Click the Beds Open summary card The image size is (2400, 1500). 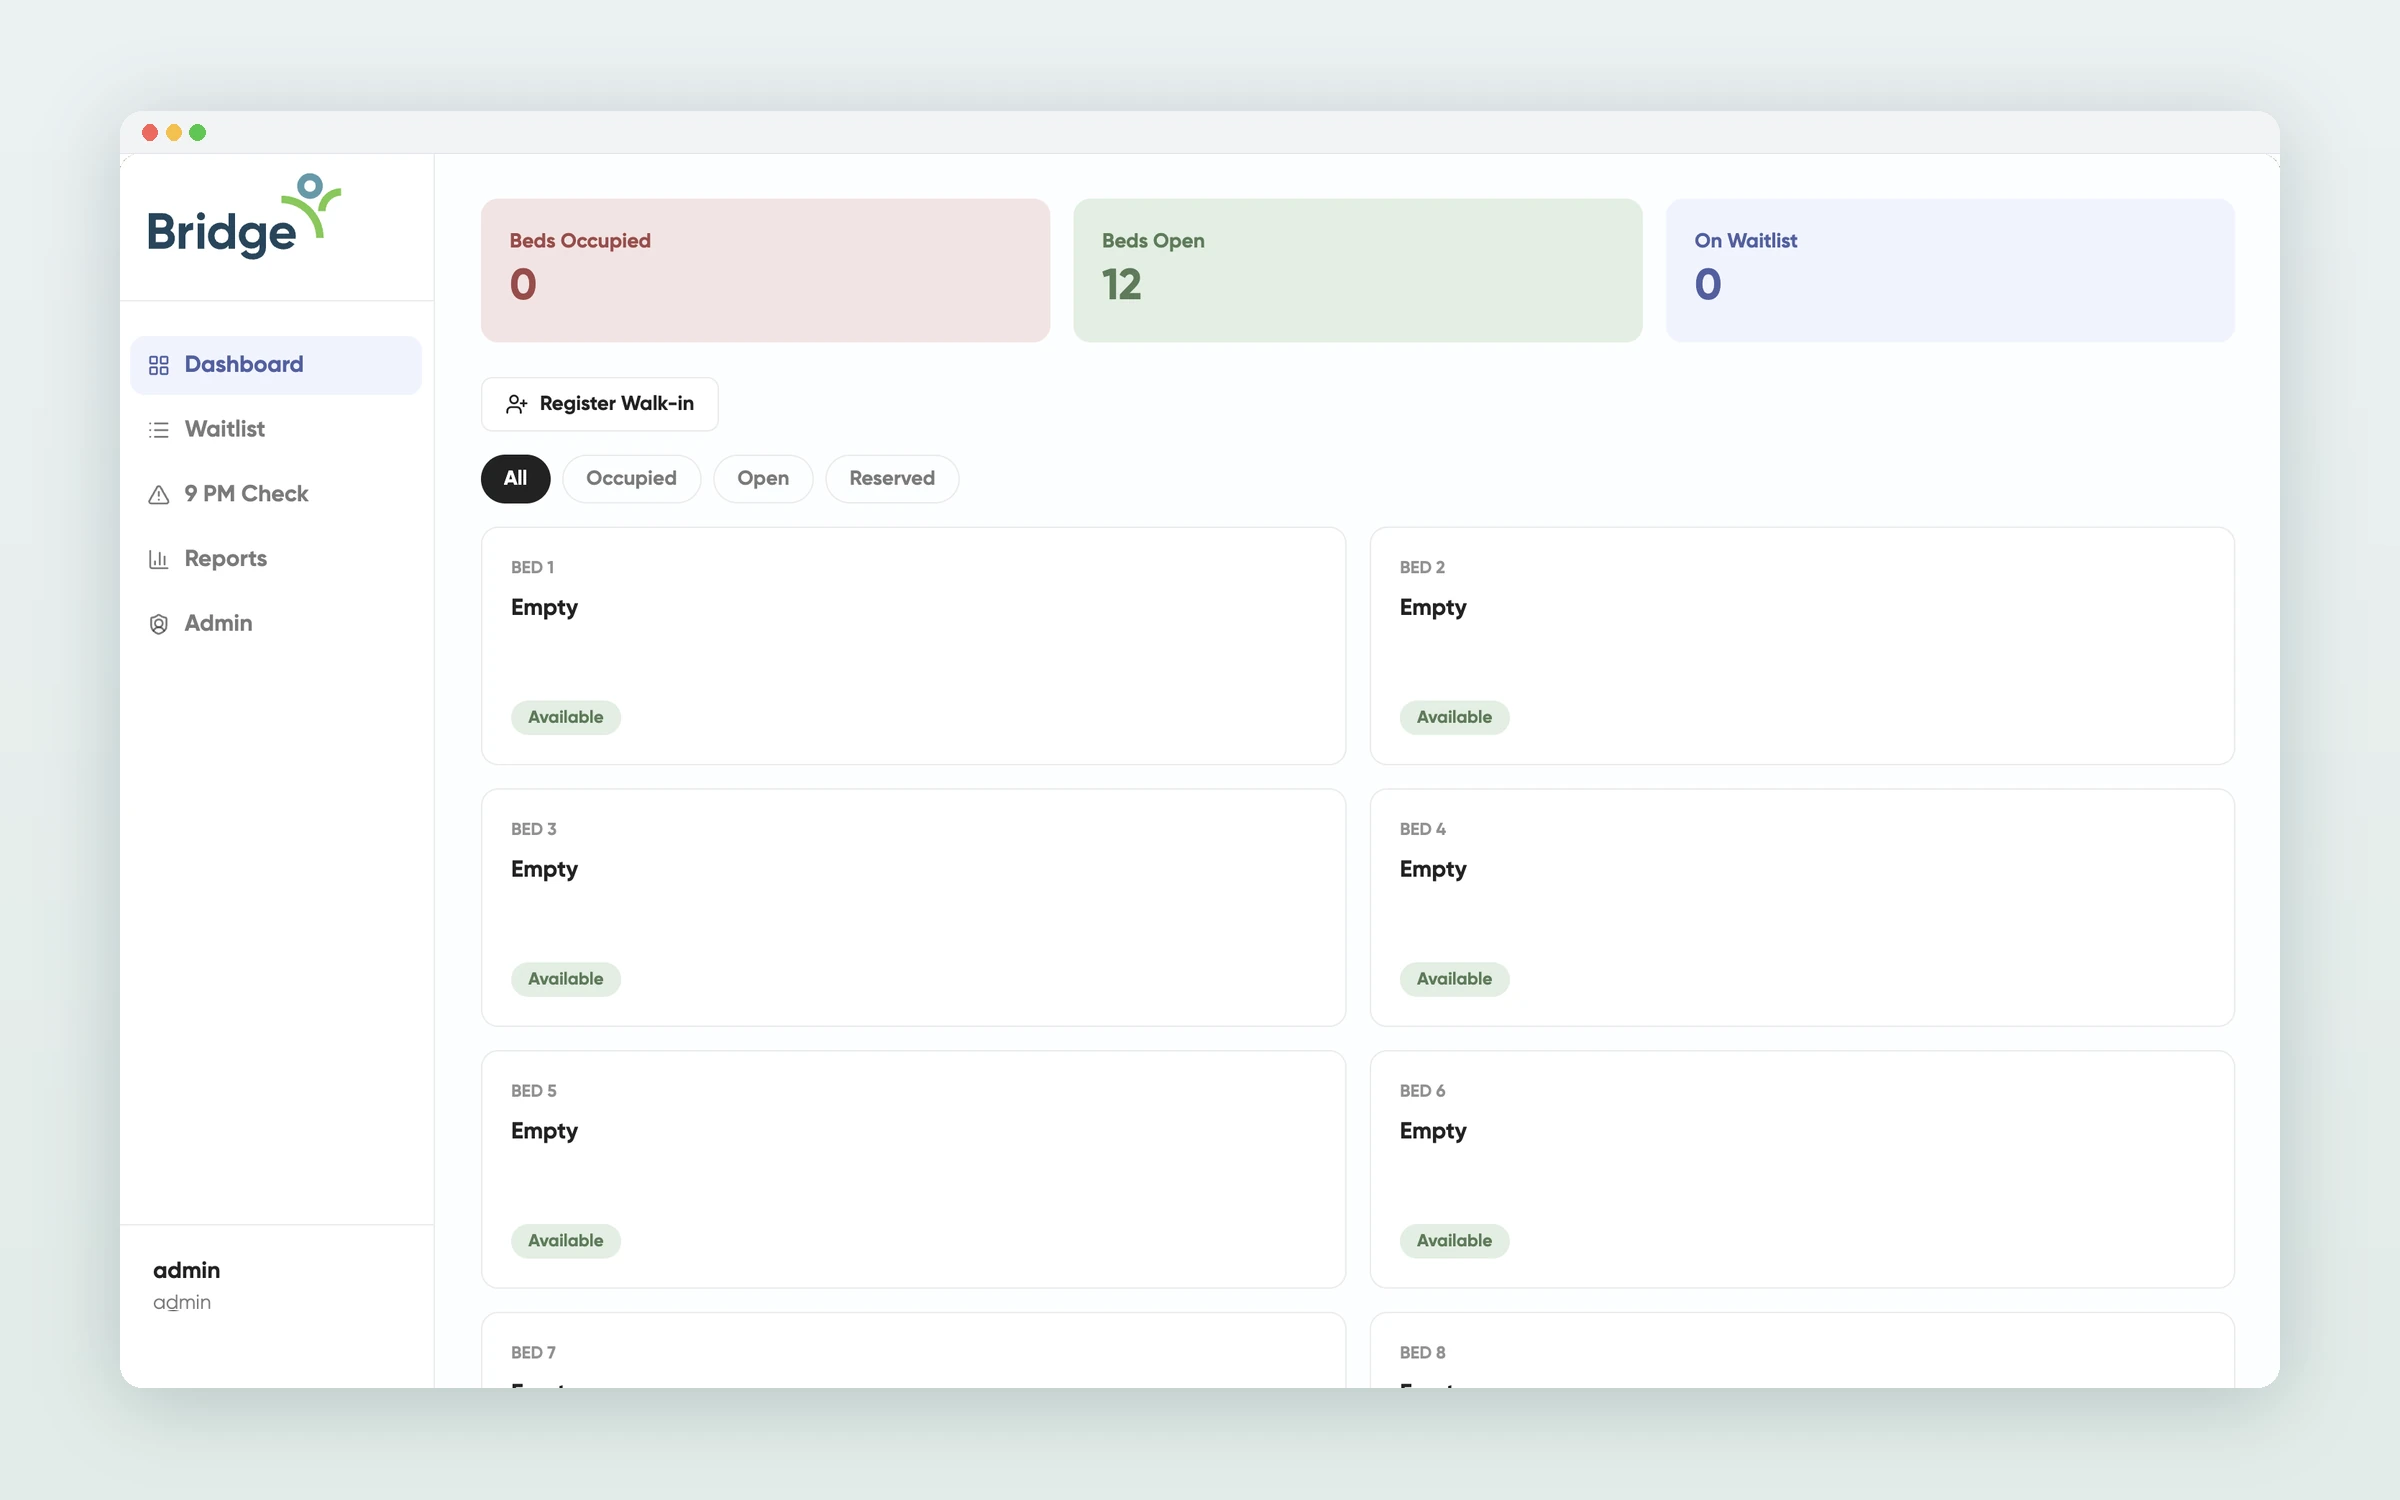[1357, 270]
